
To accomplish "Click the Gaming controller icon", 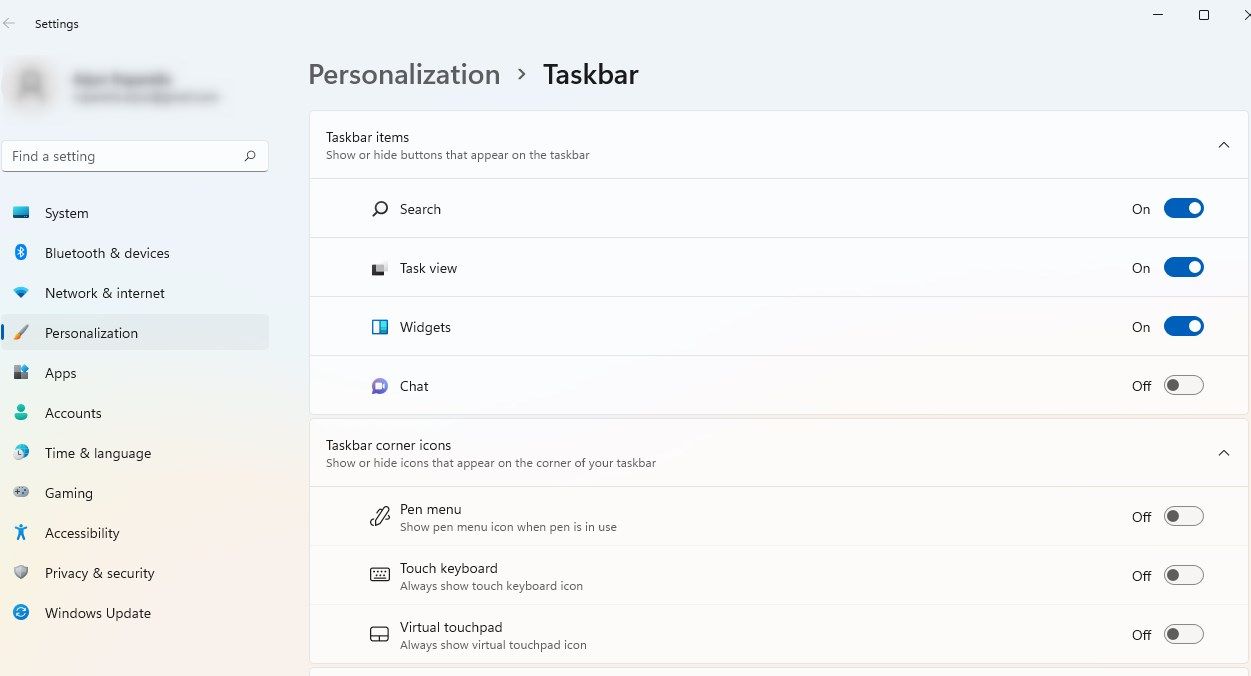I will pyautogui.click(x=21, y=493).
